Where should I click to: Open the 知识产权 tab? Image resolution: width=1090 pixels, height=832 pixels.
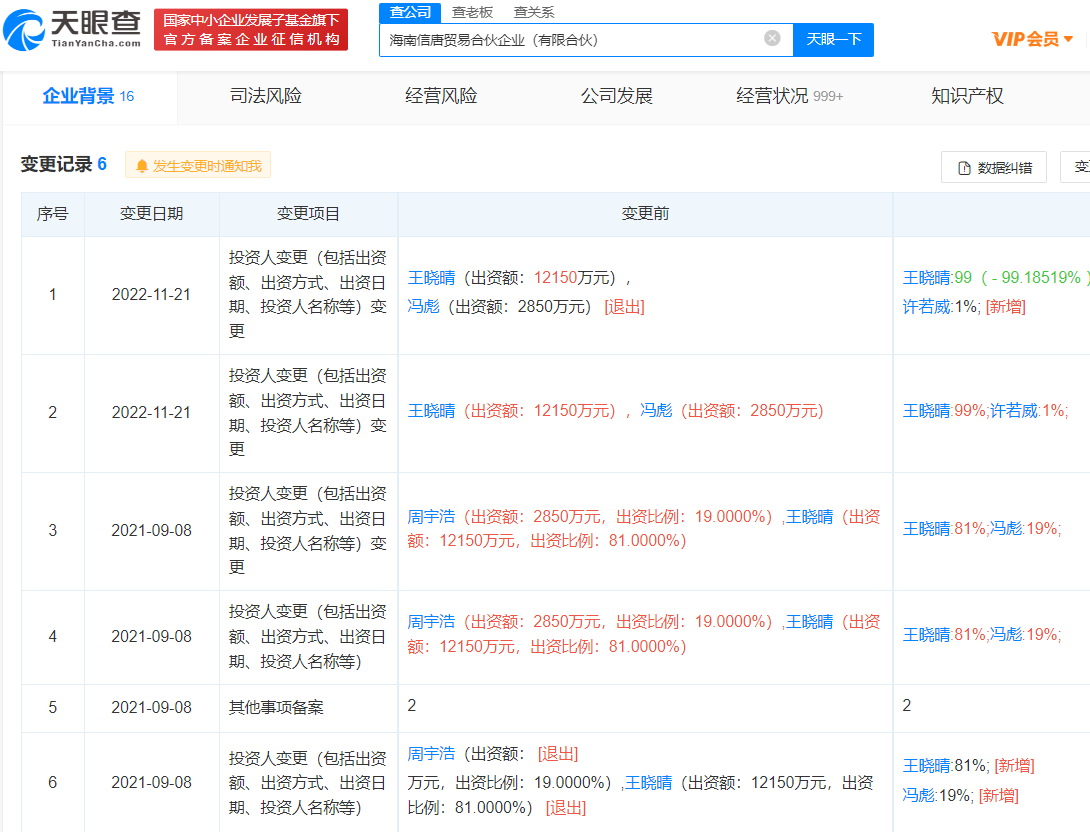[x=967, y=96]
